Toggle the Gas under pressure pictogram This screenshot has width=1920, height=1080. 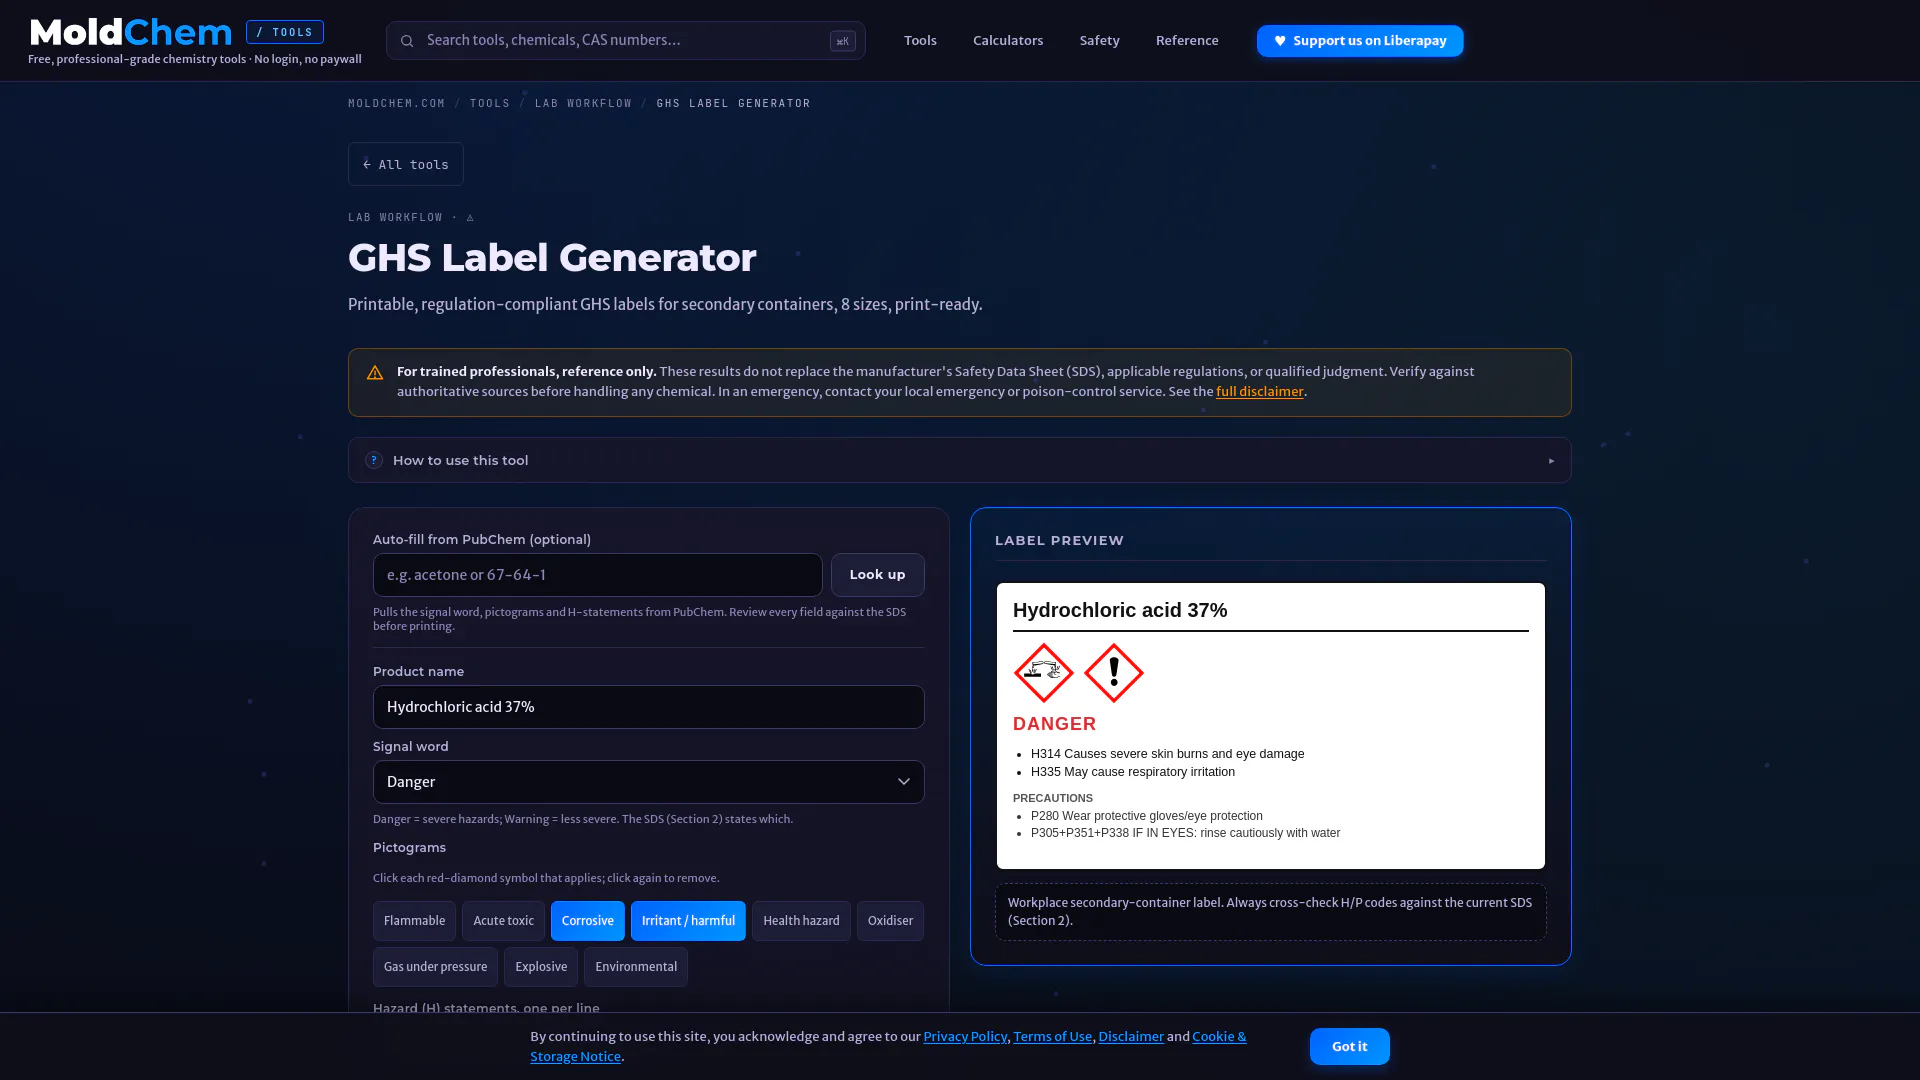(x=435, y=967)
